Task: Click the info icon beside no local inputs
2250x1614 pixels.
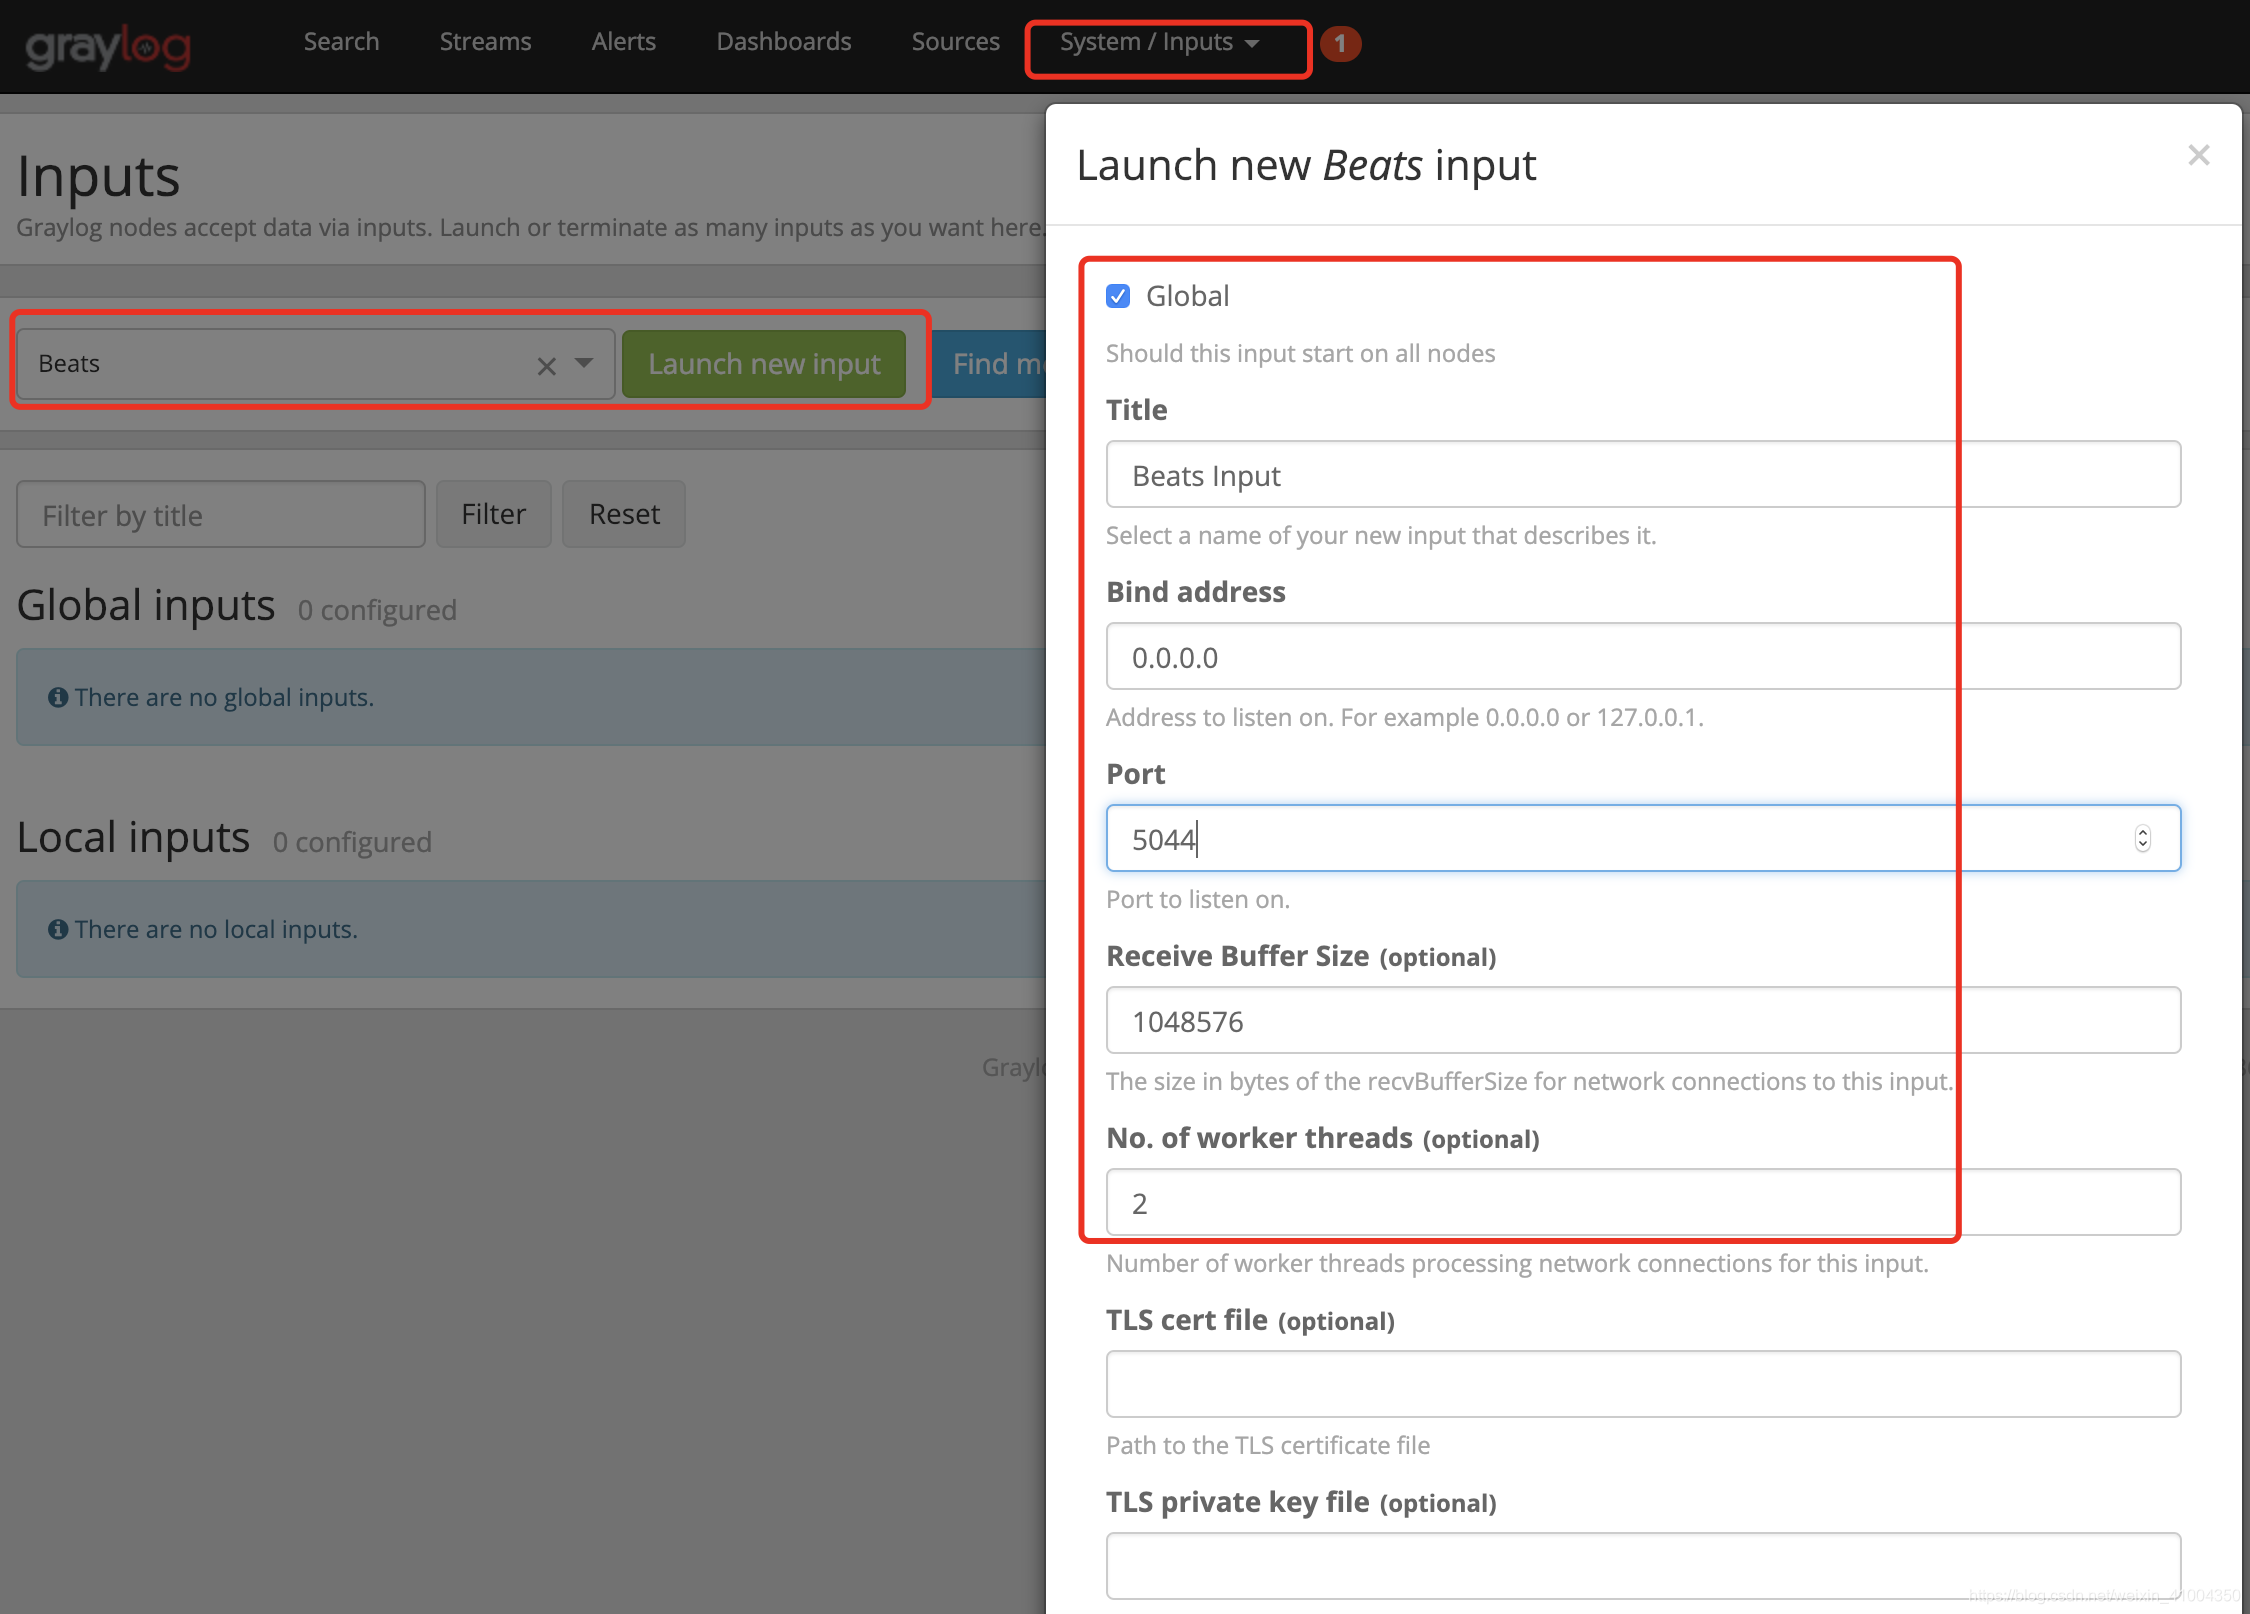Action: click(58, 929)
